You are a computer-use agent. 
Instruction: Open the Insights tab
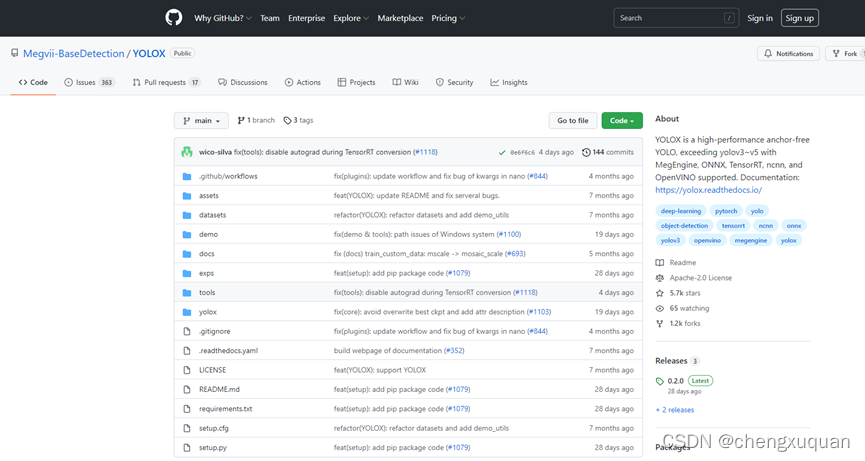(509, 82)
